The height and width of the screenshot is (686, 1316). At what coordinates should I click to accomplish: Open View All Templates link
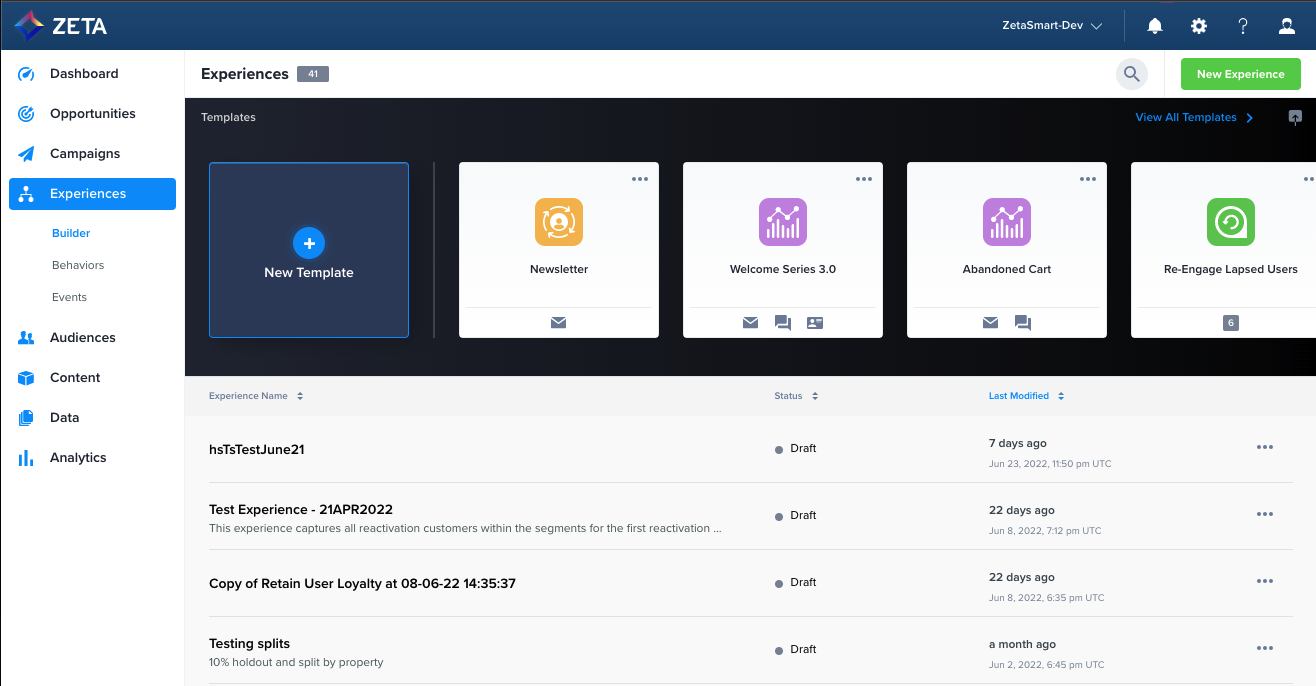click(x=1194, y=117)
